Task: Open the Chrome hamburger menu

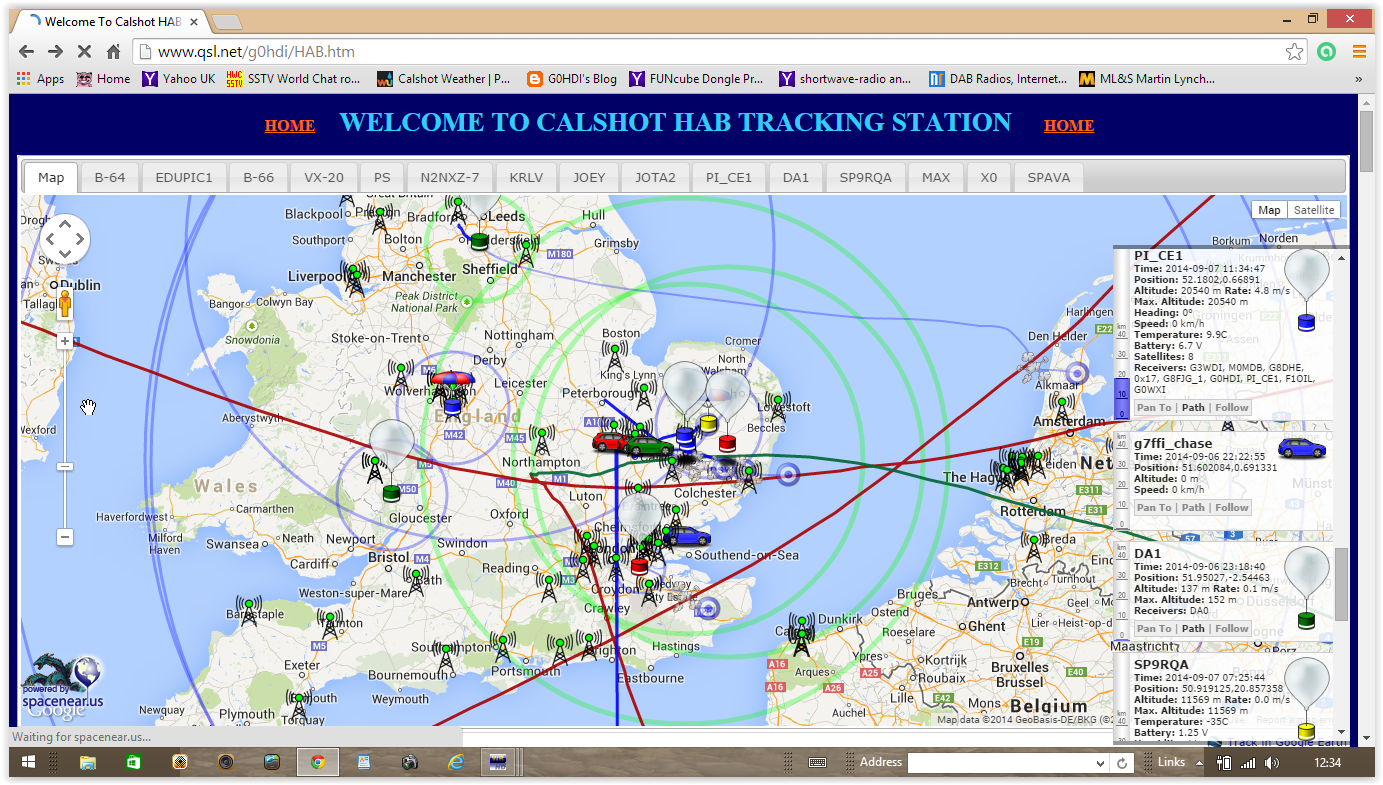Action: (x=1359, y=52)
